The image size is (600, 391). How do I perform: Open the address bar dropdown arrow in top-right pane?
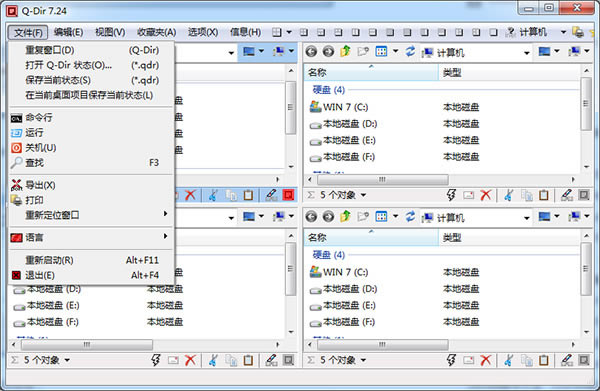coord(527,53)
